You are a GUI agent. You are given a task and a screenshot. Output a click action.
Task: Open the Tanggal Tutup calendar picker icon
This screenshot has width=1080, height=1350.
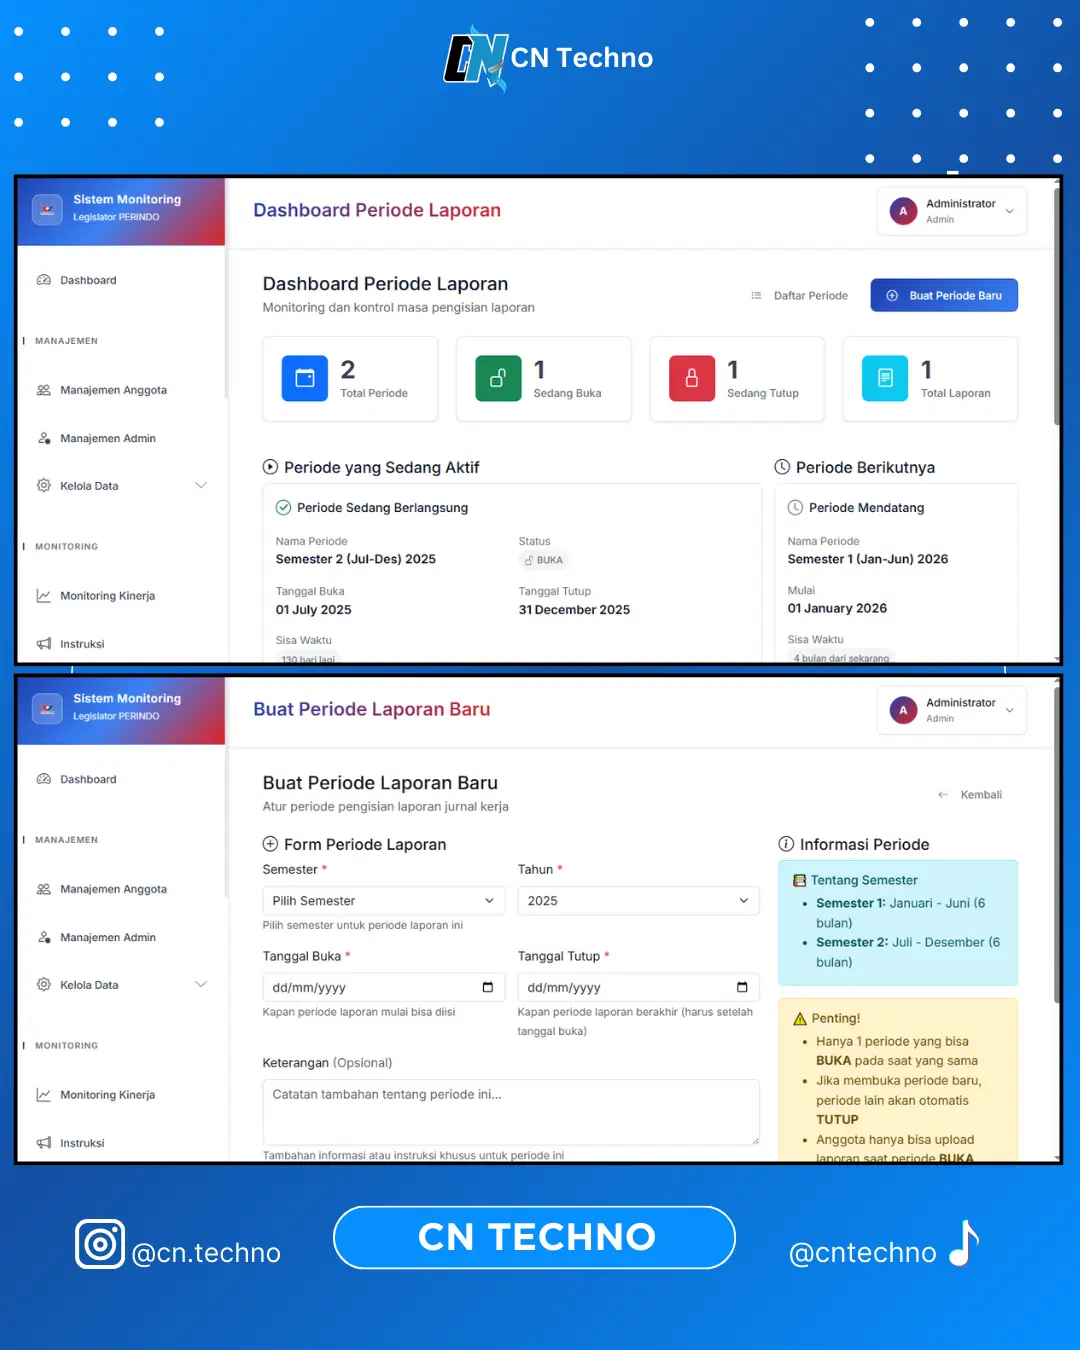pyautogui.click(x=742, y=987)
